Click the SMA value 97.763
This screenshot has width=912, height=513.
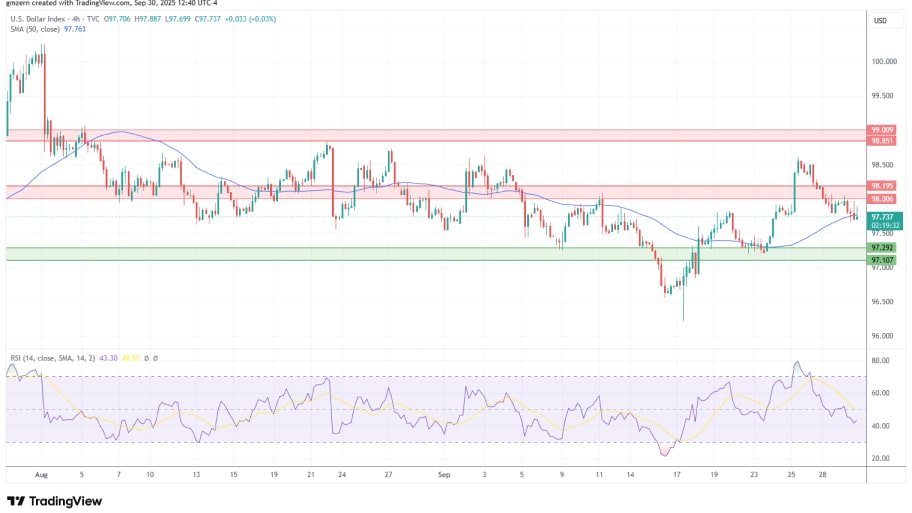pyautogui.click(x=75, y=30)
